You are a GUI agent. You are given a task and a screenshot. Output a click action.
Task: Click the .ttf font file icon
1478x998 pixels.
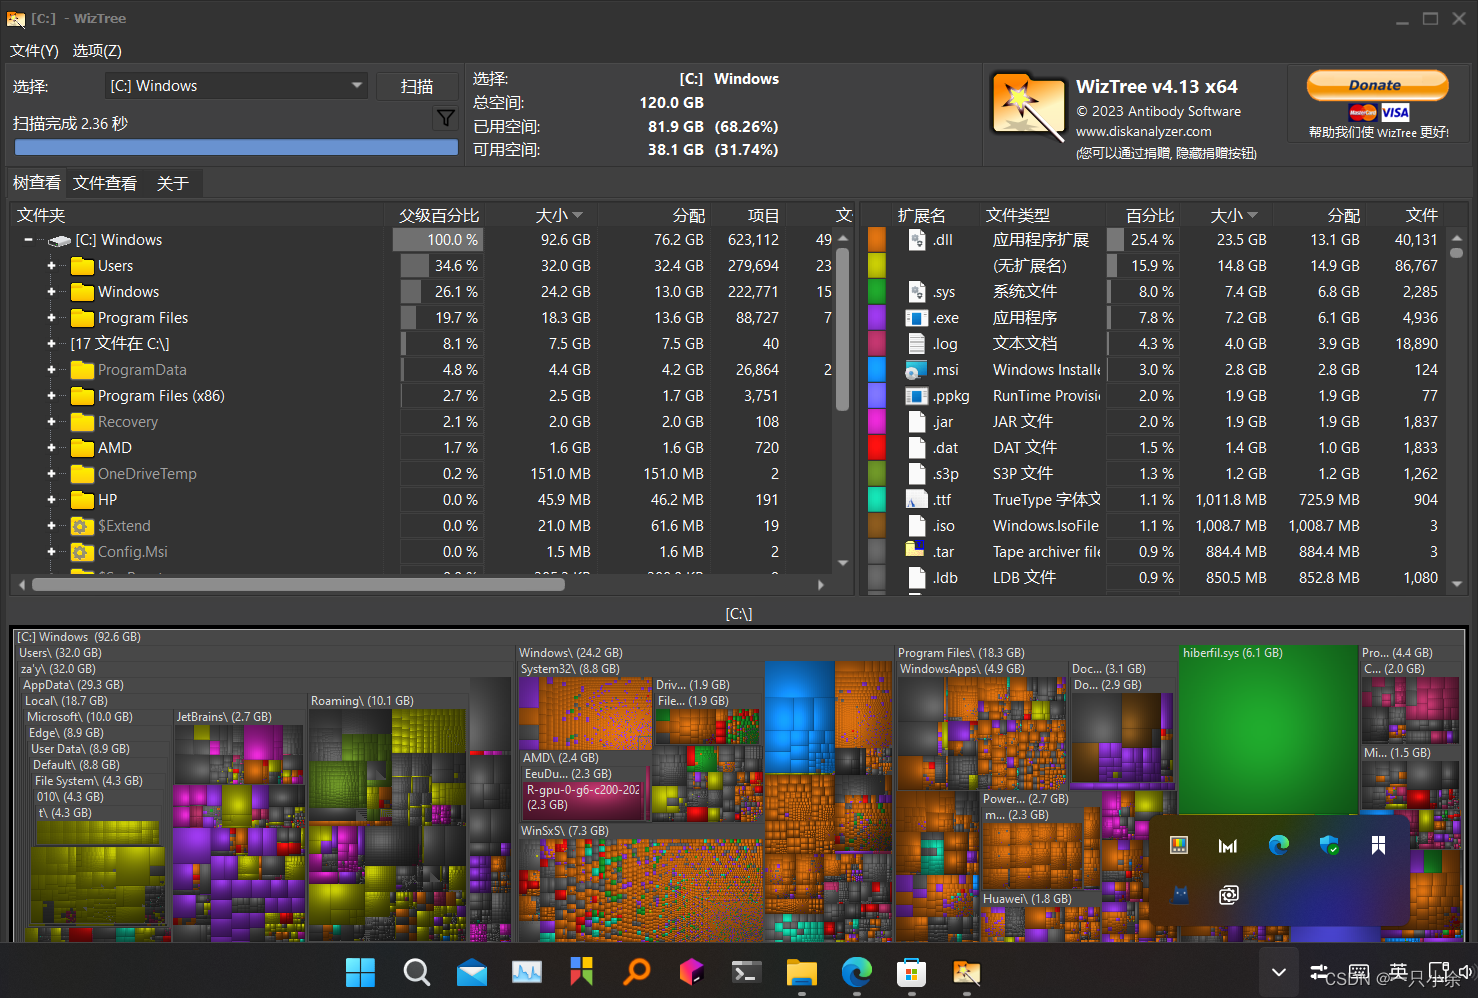917,500
